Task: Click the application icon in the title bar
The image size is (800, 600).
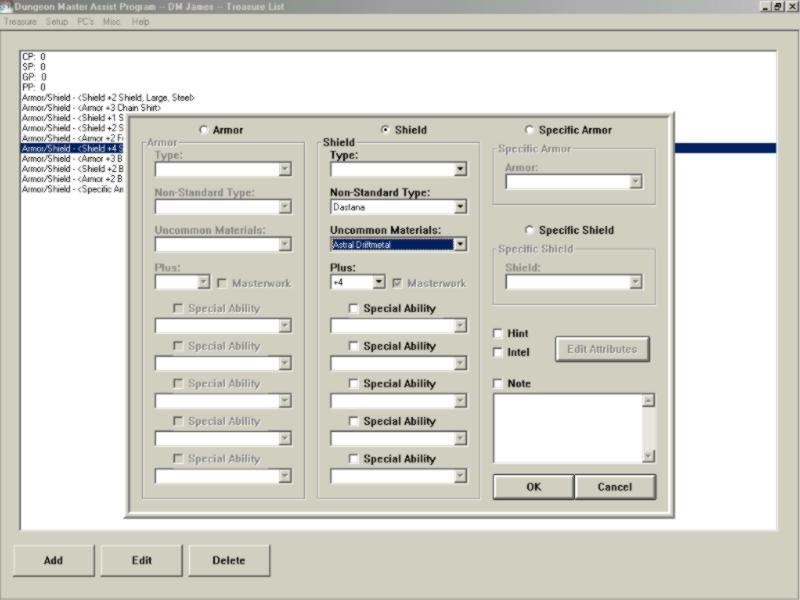Action: click(x=6, y=6)
